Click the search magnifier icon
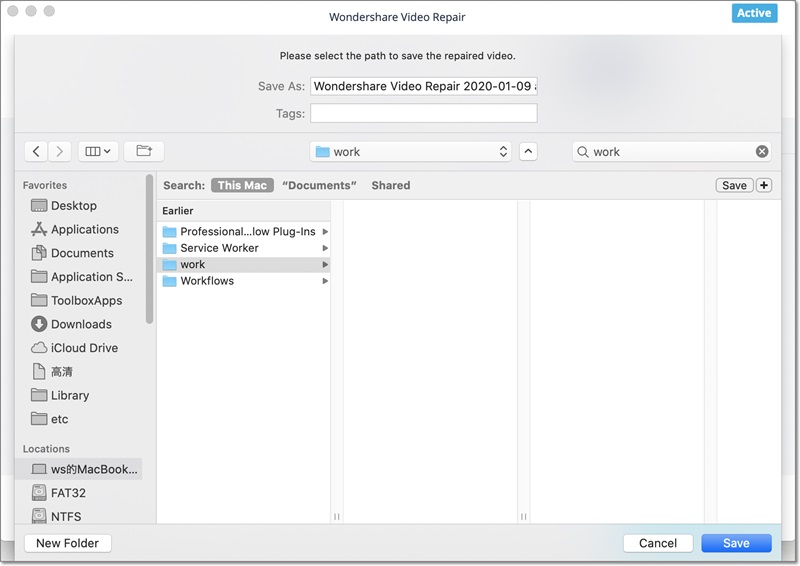This screenshot has width=800, height=566. tap(582, 152)
